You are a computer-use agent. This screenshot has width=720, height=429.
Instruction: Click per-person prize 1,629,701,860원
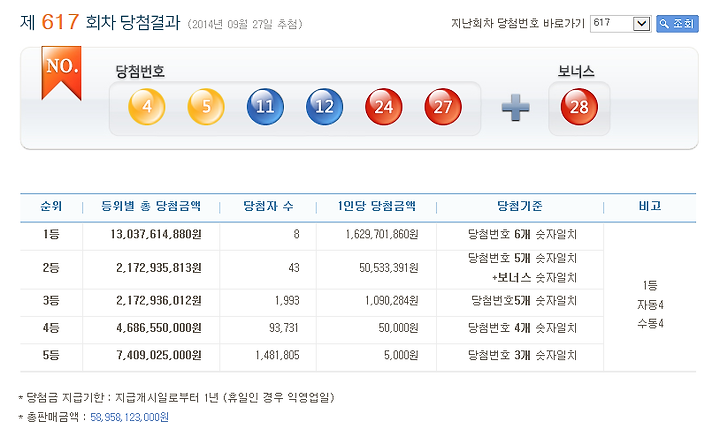point(382,234)
